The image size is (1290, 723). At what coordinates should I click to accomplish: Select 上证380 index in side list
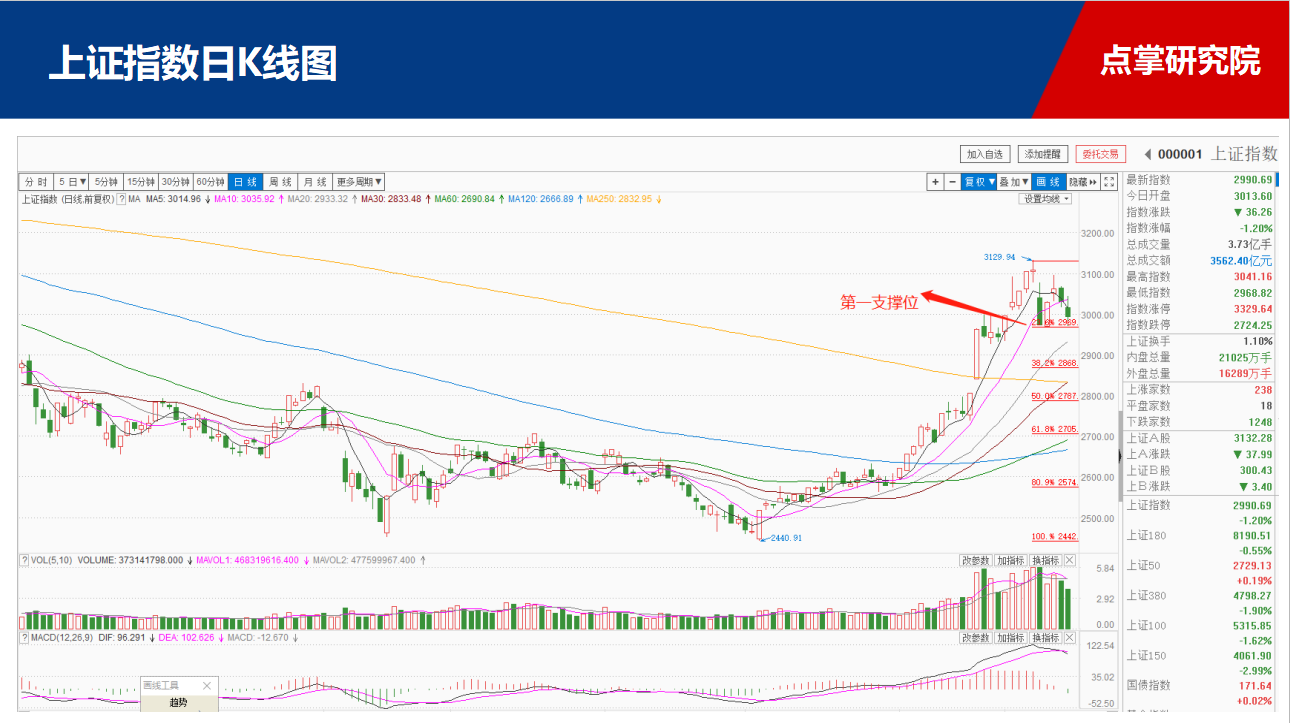[x=1199, y=602]
